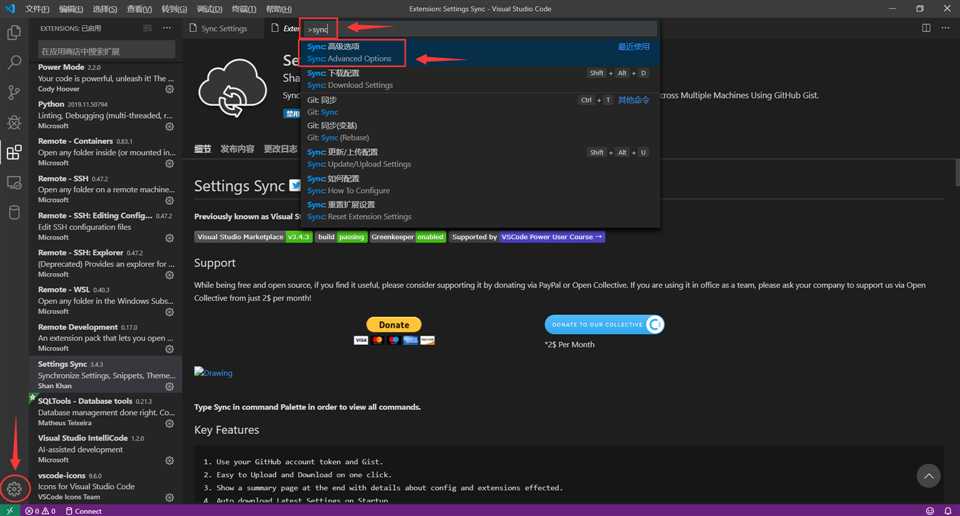This screenshot has height=516, width=960.
Task: Open the Debug view in activity bar
Action: 14,122
